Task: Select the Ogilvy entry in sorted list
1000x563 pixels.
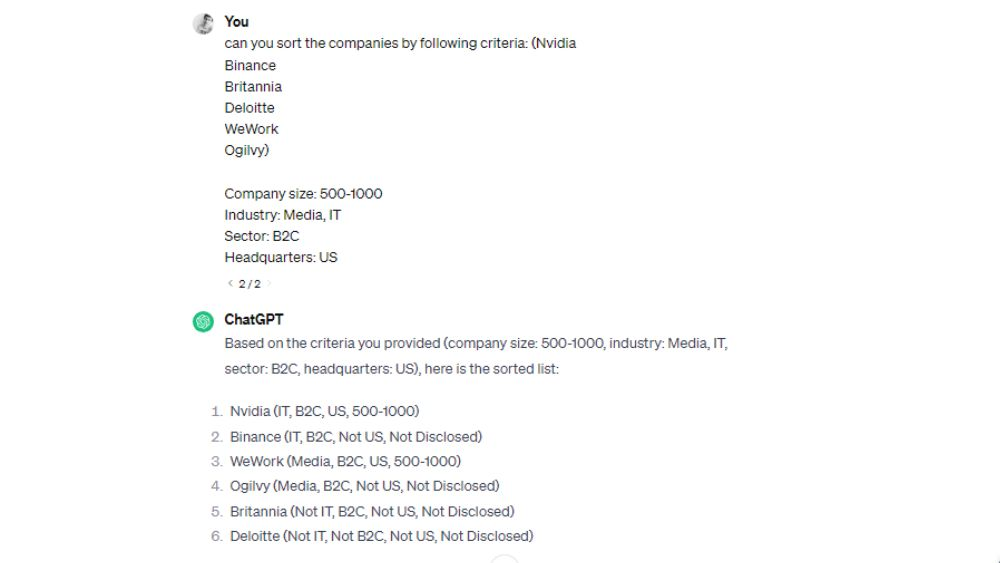Action: point(364,486)
